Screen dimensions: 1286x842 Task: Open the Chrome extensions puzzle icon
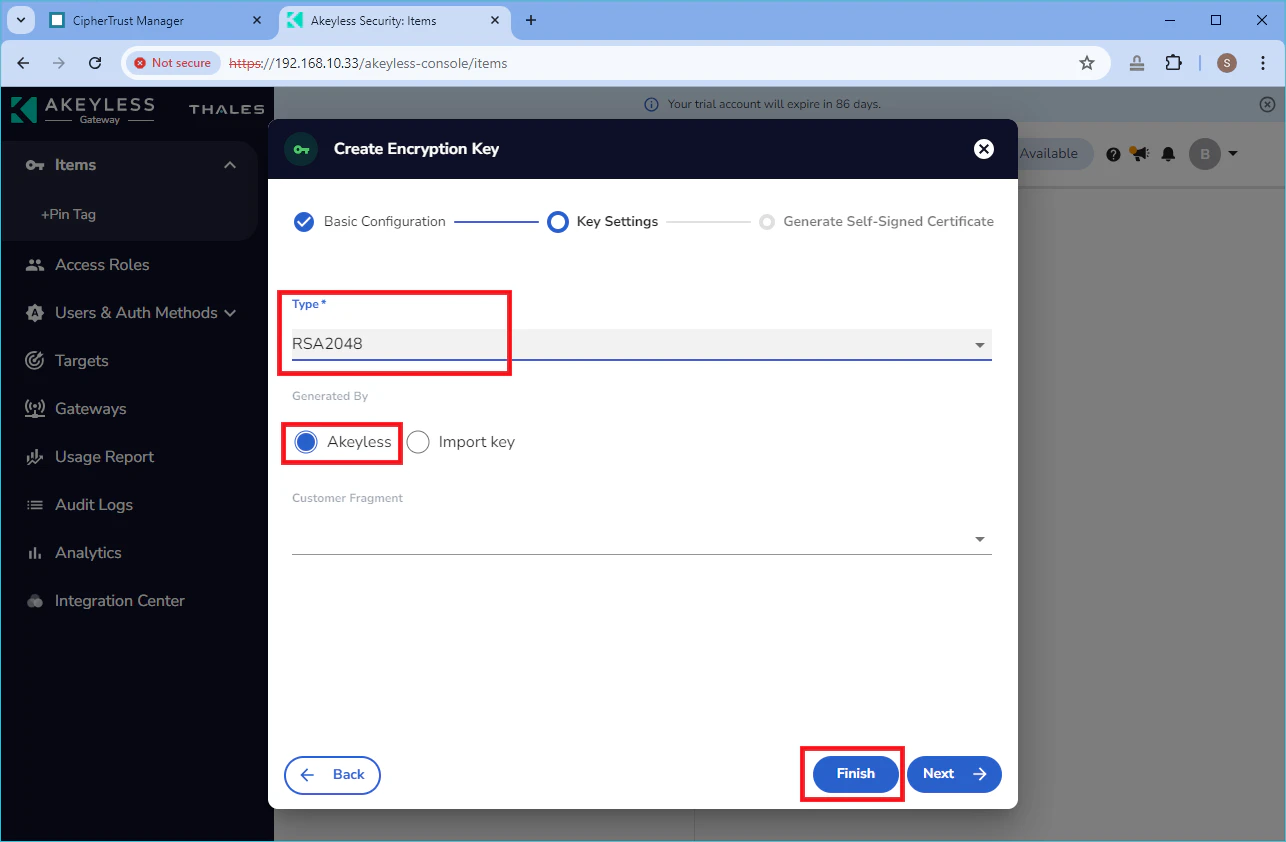point(1174,63)
